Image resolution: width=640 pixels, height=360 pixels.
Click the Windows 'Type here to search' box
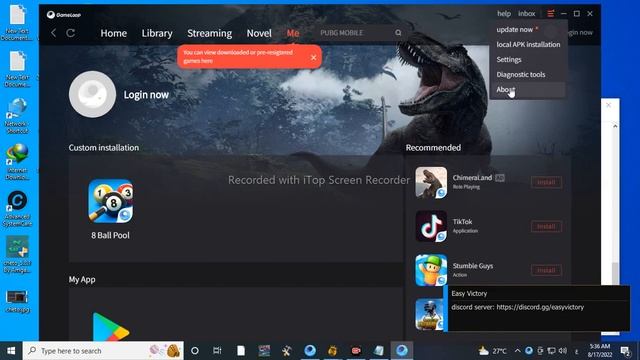coord(103,351)
